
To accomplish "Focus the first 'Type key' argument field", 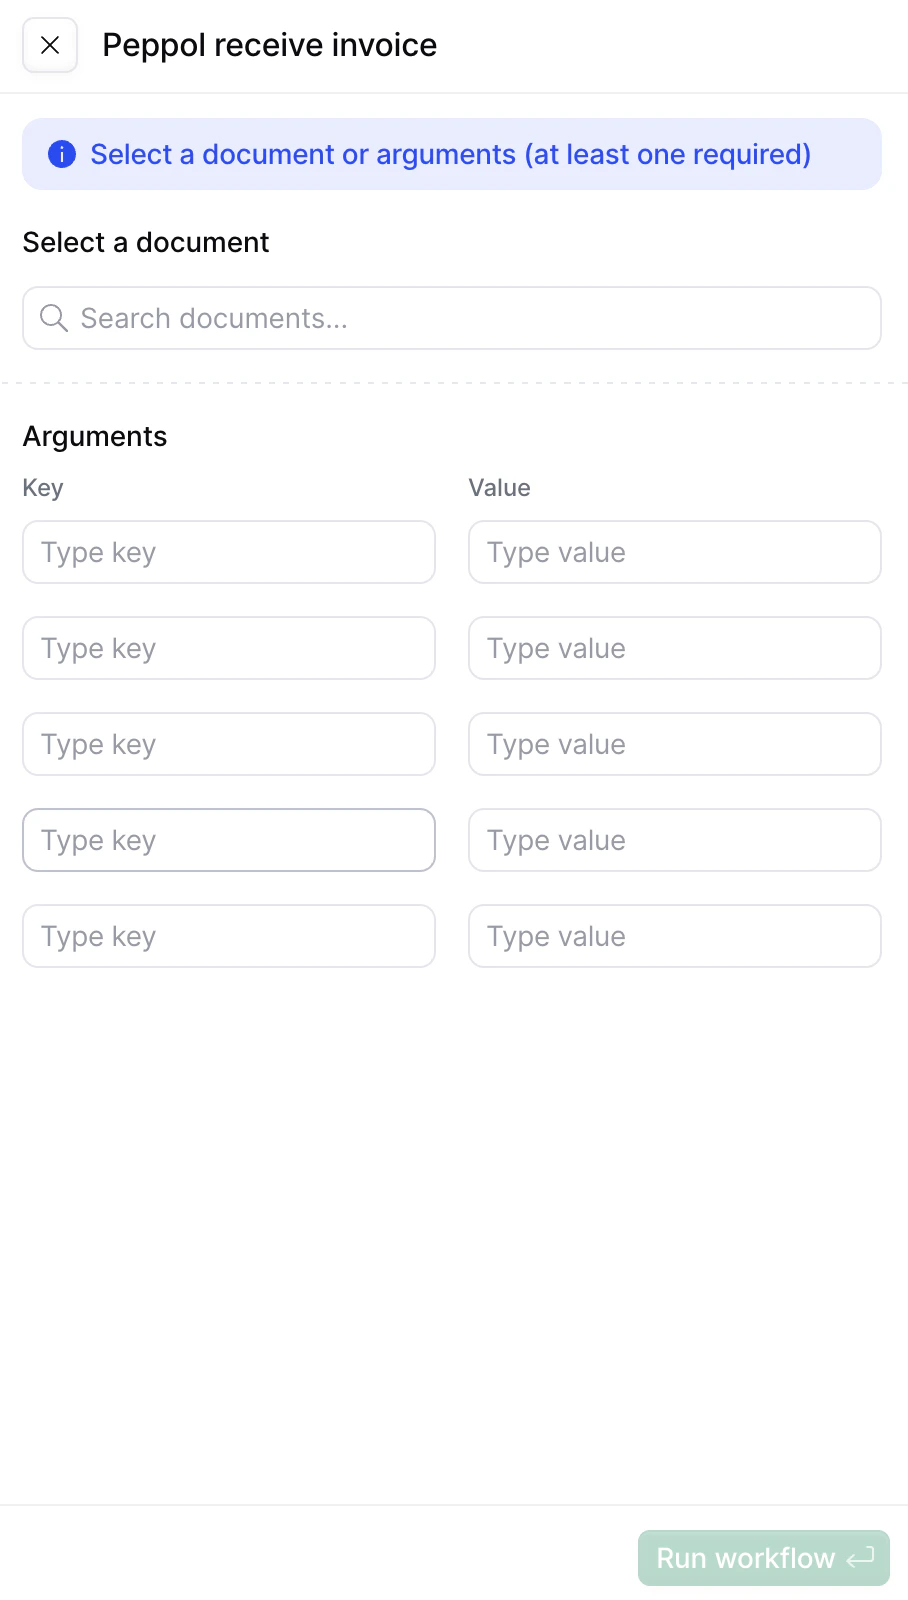I will (228, 552).
